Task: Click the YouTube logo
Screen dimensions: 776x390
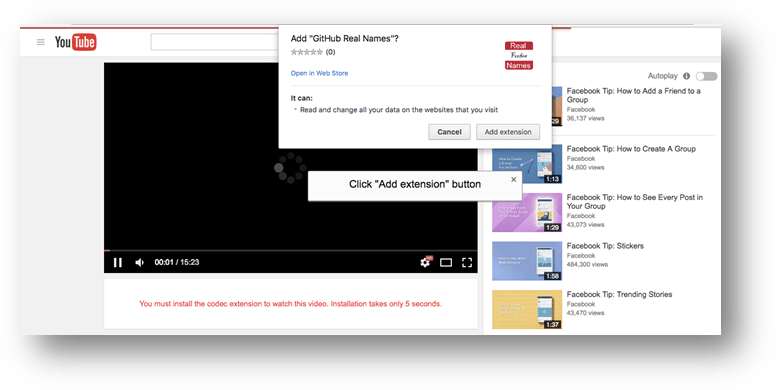Action: tap(75, 42)
